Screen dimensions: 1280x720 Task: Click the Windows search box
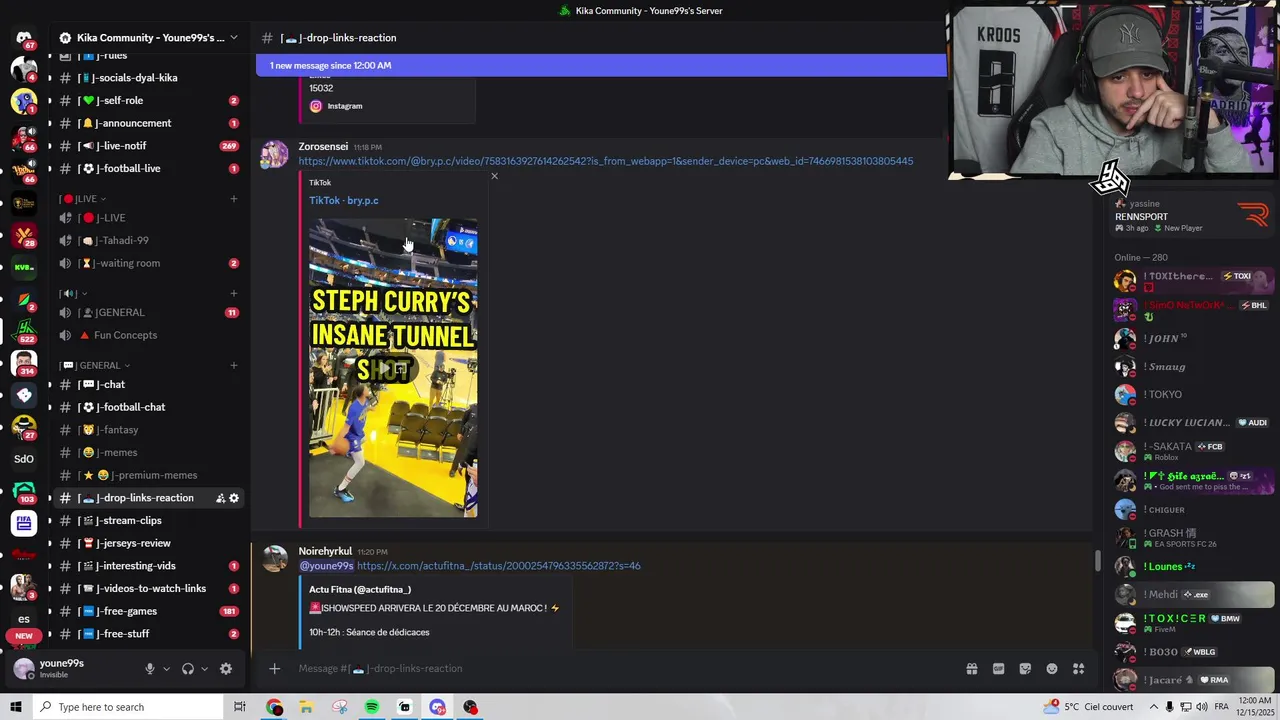pos(131,707)
